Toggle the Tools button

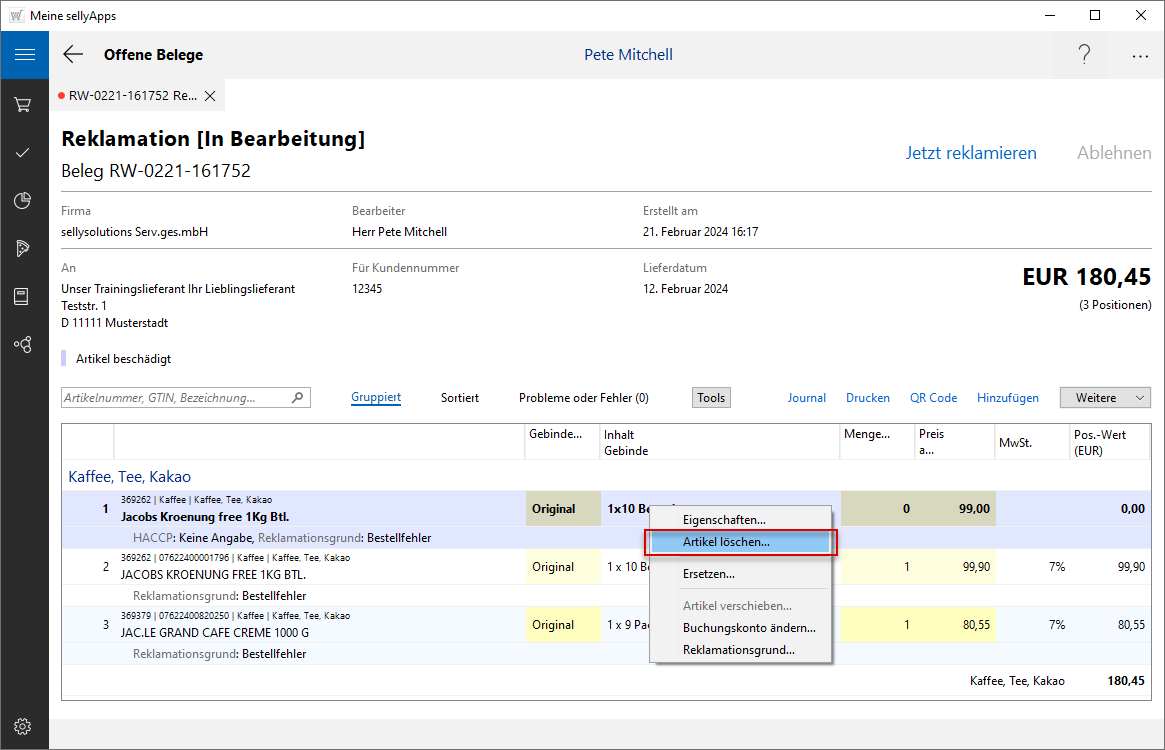coord(711,398)
